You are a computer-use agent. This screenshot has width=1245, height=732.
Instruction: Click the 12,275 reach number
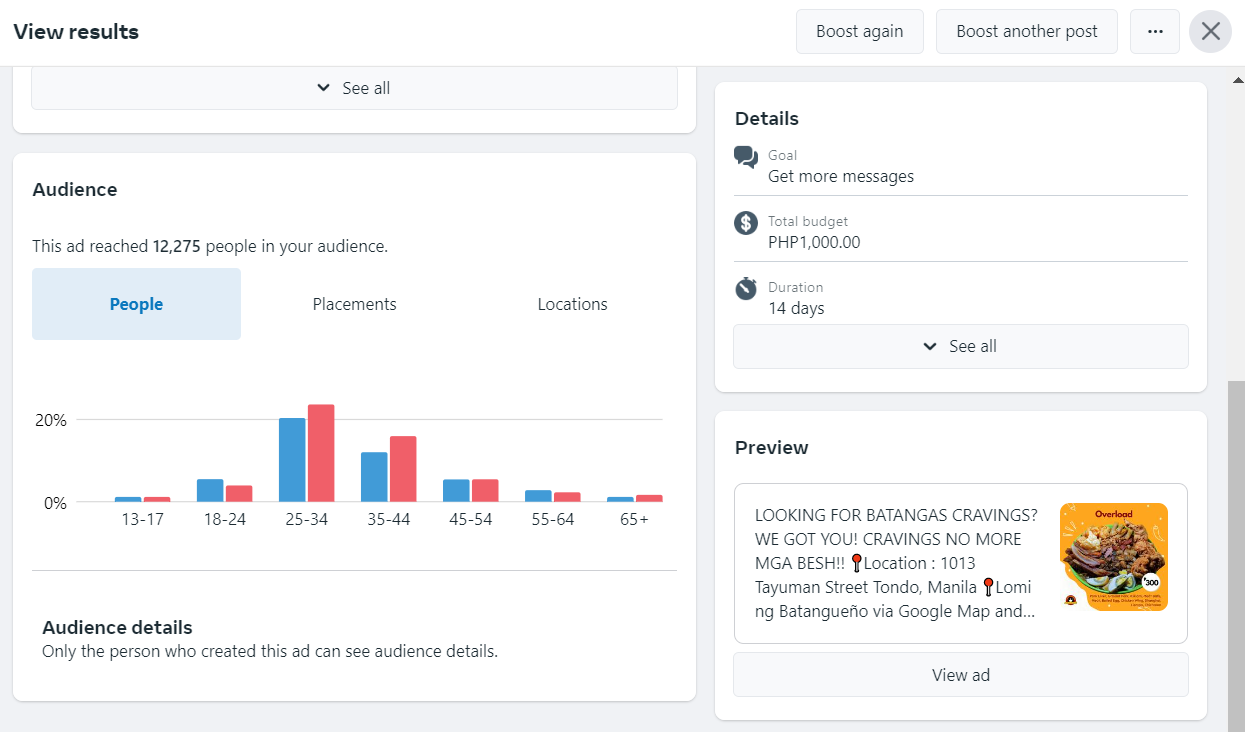(x=177, y=246)
